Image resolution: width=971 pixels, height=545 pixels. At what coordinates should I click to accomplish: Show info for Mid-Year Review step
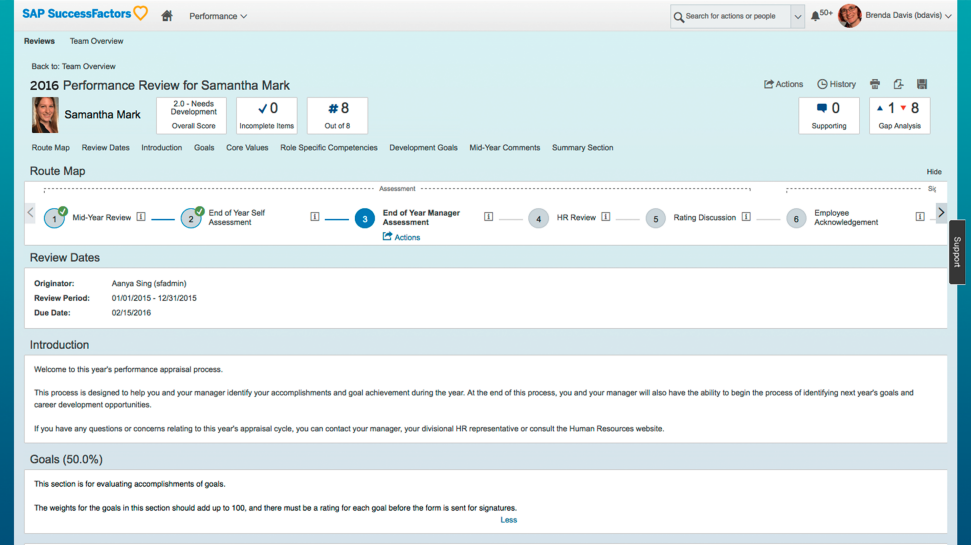(x=141, y=217)
